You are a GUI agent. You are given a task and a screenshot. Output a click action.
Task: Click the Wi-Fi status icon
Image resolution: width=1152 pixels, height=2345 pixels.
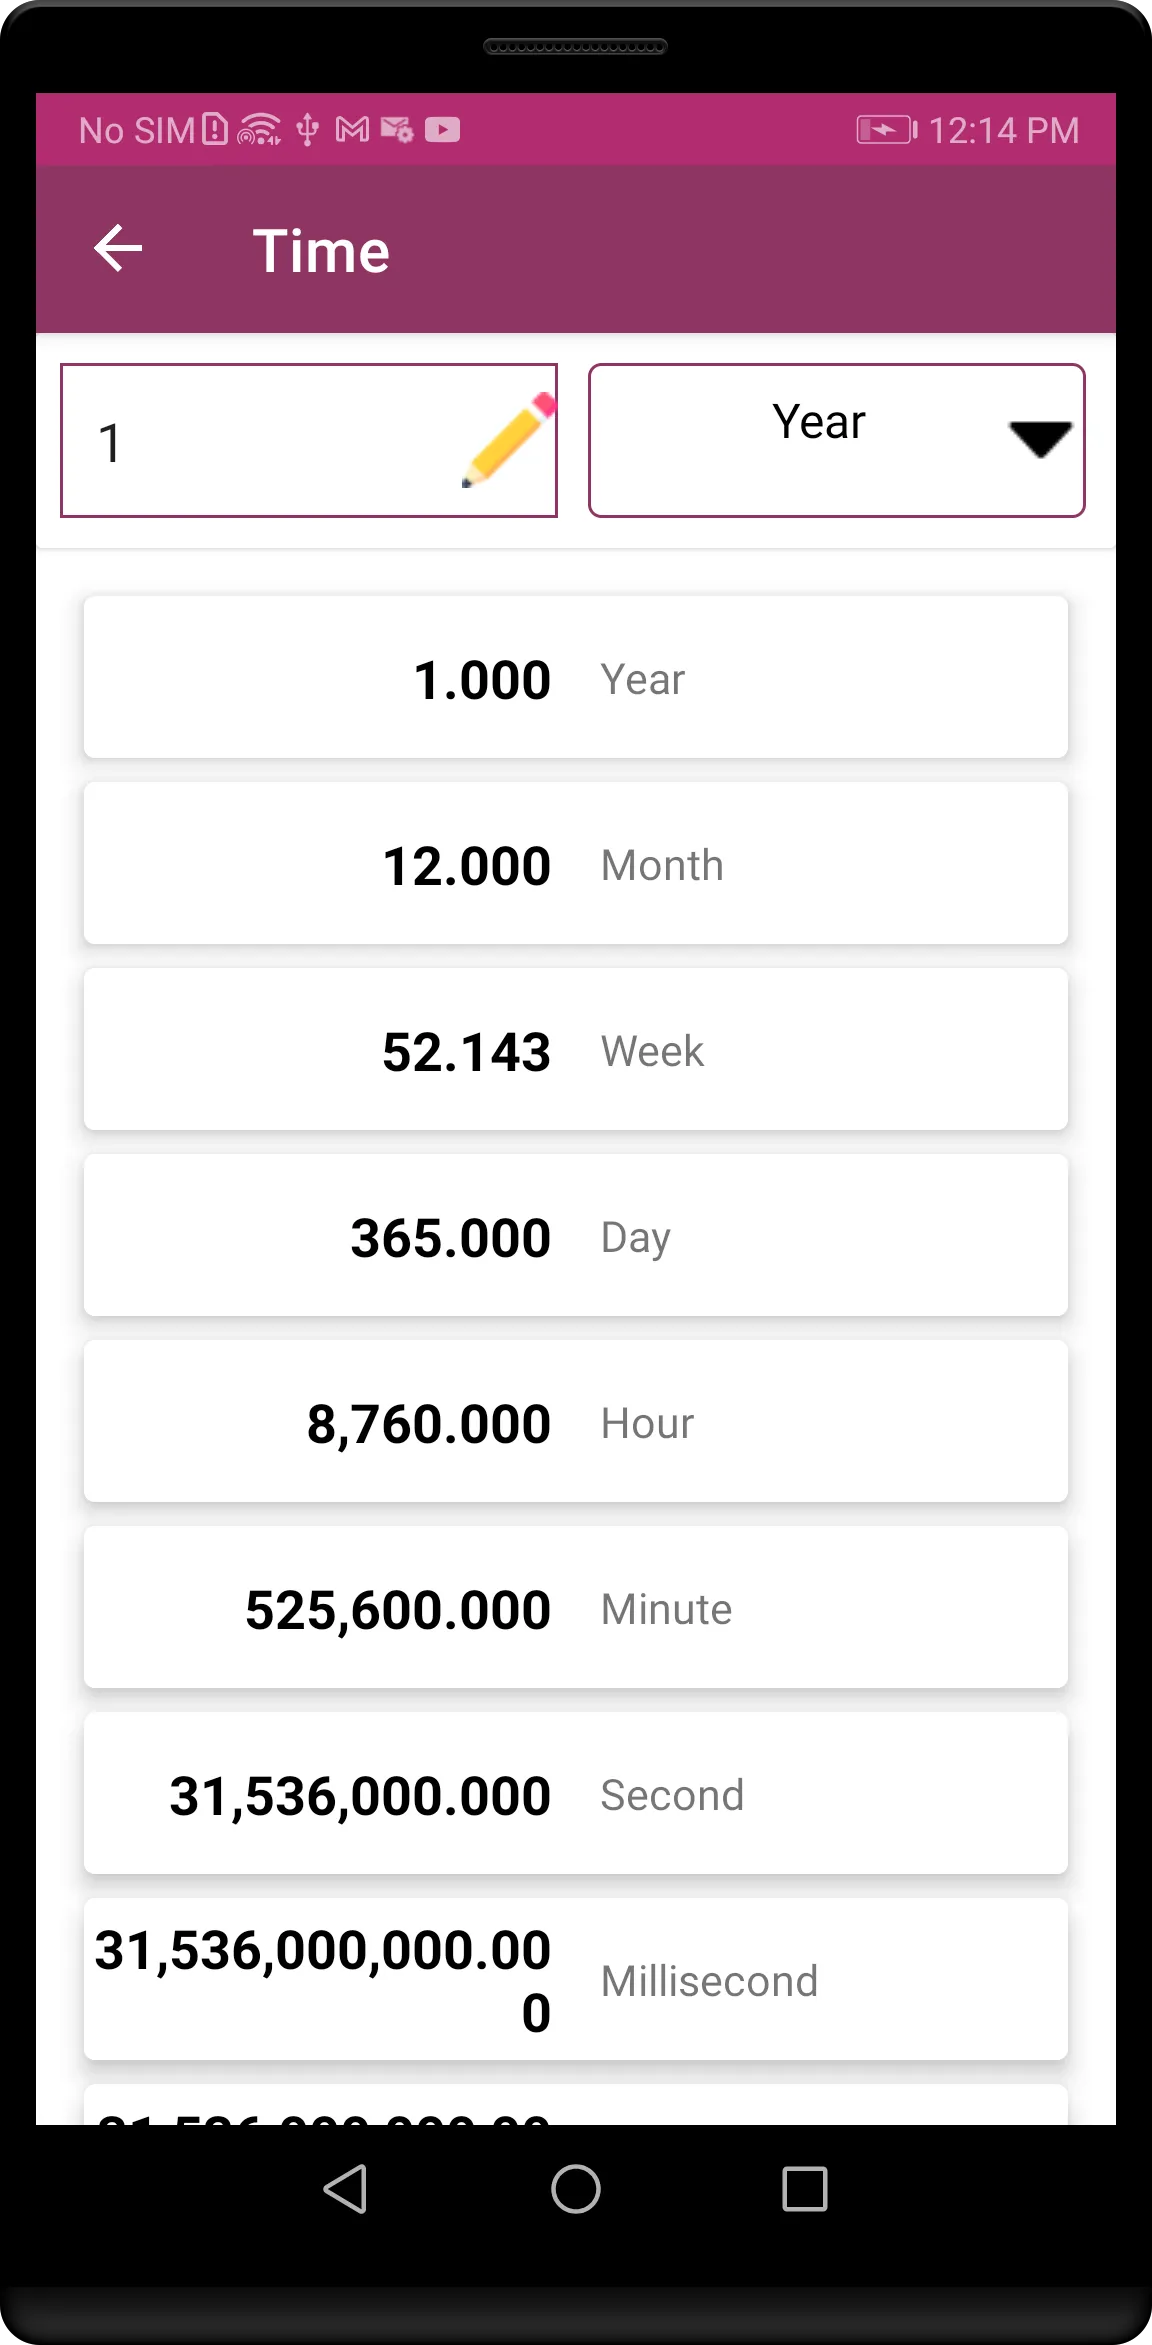pyautogui.click(x=259, y=130)
